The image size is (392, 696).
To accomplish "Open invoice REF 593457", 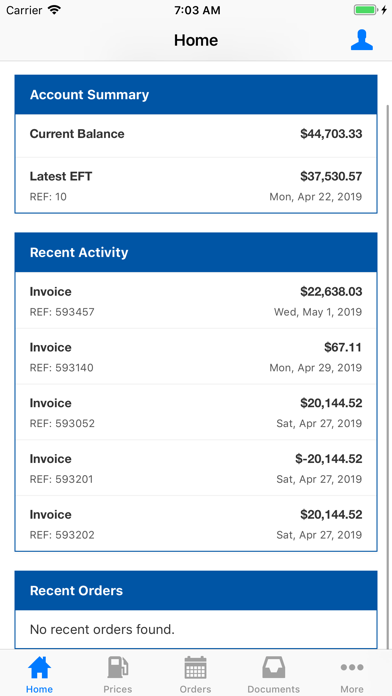I will point(196,301).
